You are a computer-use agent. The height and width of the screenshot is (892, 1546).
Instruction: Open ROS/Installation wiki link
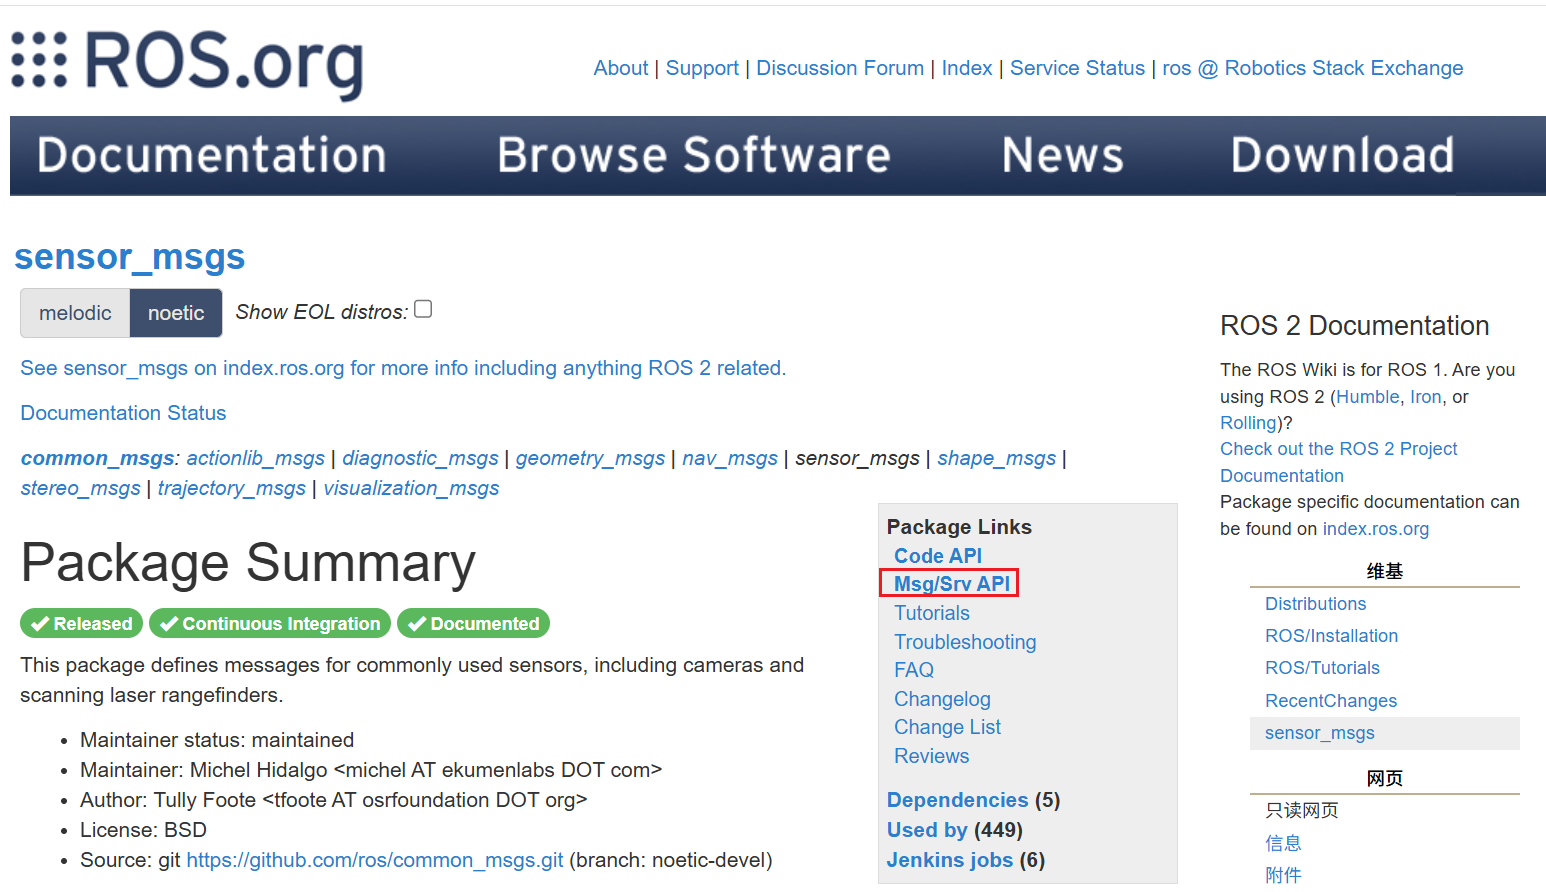point(1331,636)
